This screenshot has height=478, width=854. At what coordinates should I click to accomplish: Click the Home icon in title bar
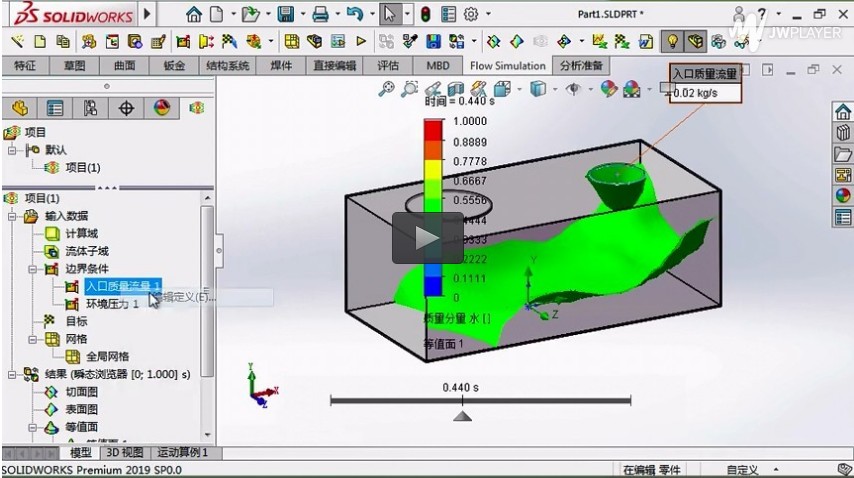(x=193, y=14)
